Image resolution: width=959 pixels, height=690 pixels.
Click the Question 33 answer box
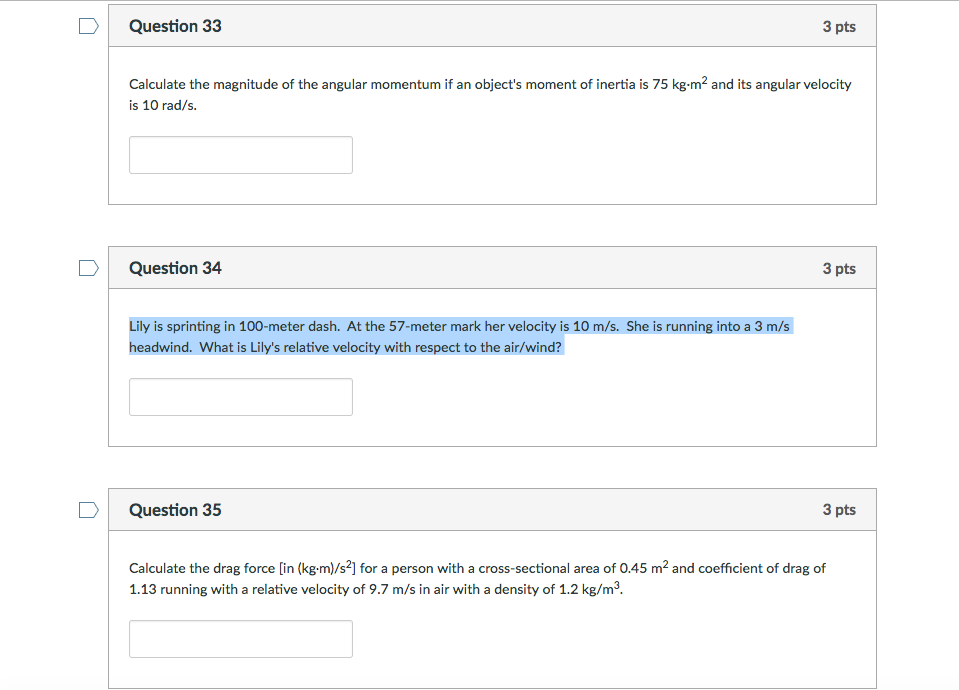(241, 155)
